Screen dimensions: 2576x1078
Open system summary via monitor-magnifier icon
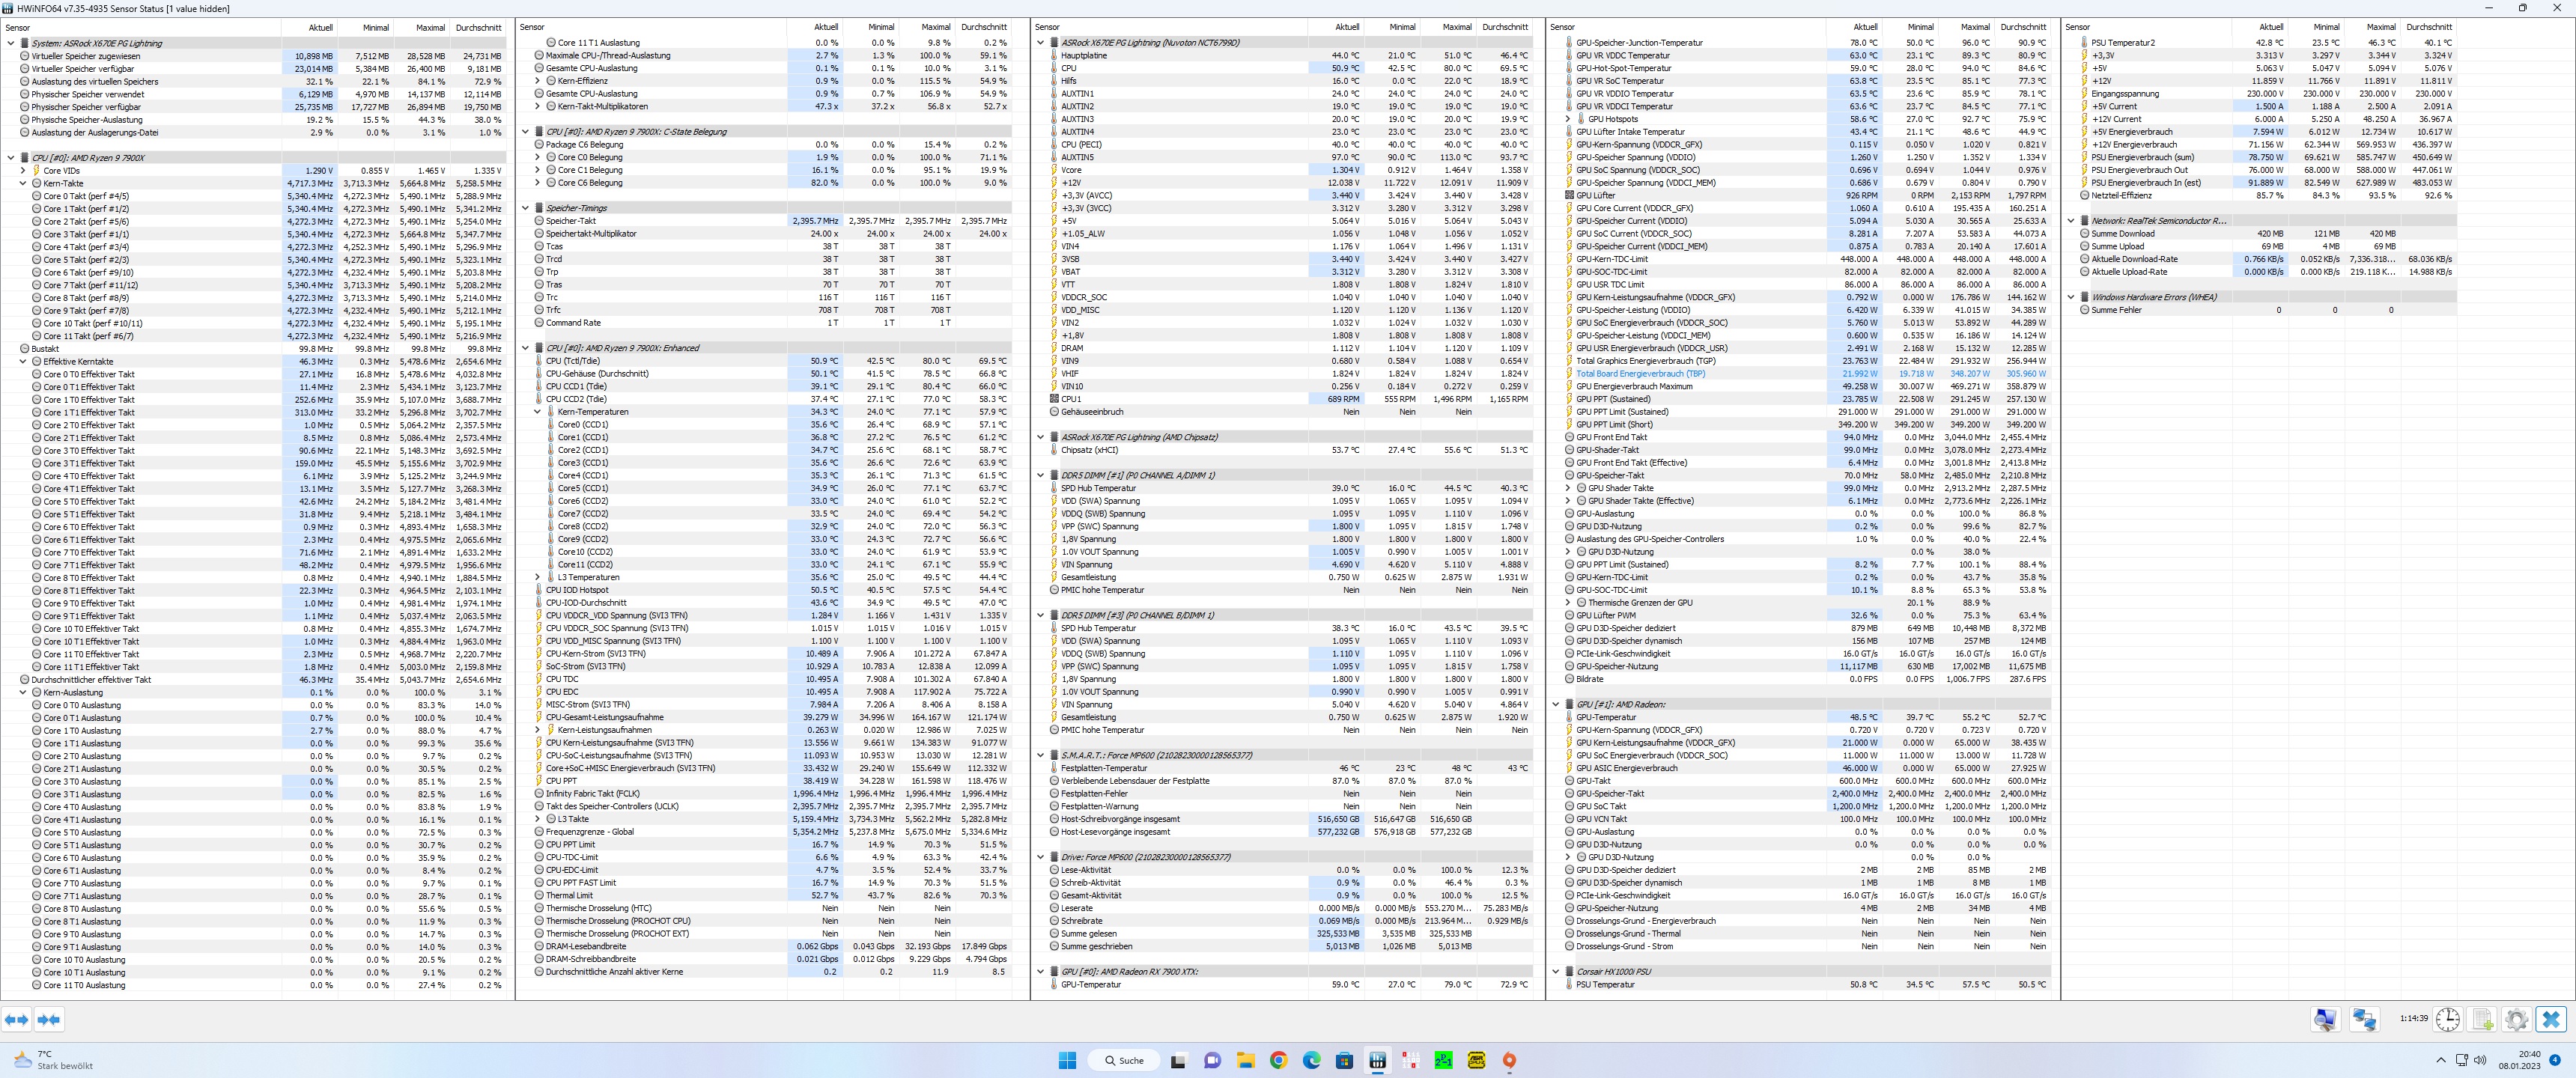point(2326,1020)
